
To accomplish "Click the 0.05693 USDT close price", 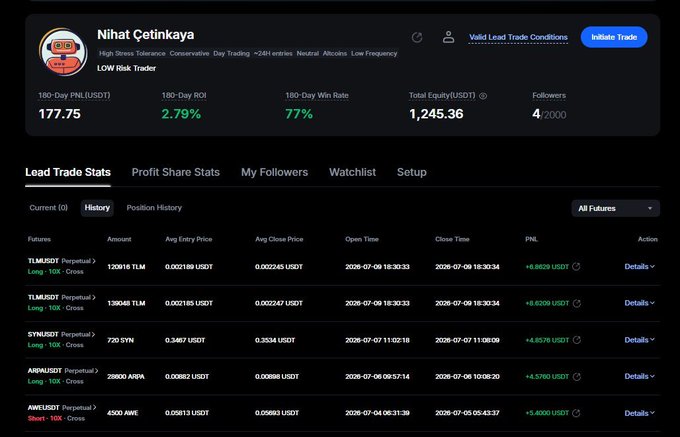I will tap(277, 413).
